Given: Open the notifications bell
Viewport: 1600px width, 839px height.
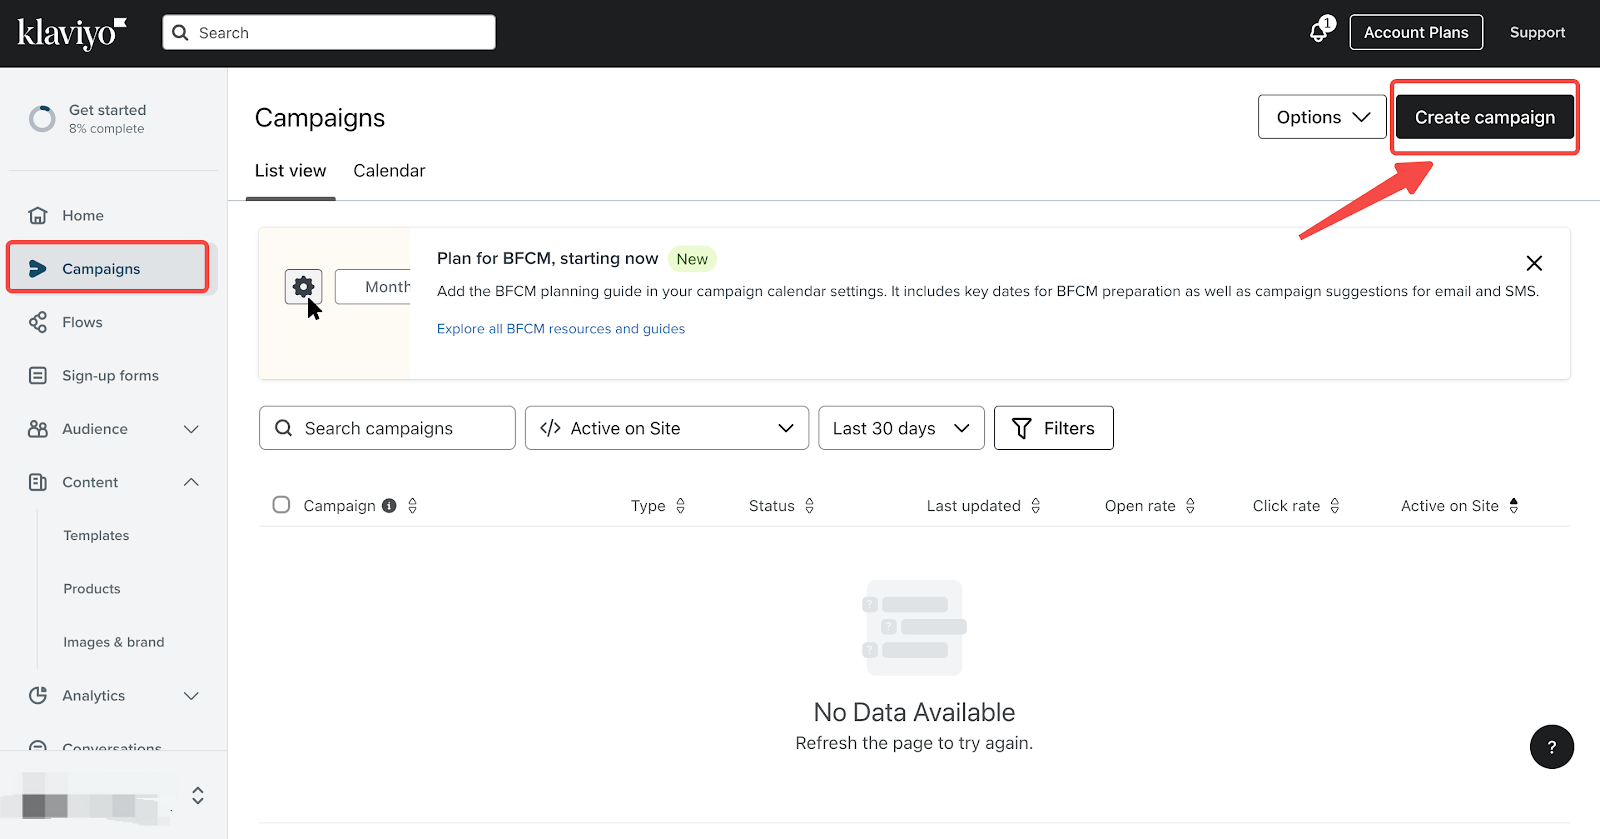Looking at the screenshot, I should pyautogui.click(x=1320, y=32).
